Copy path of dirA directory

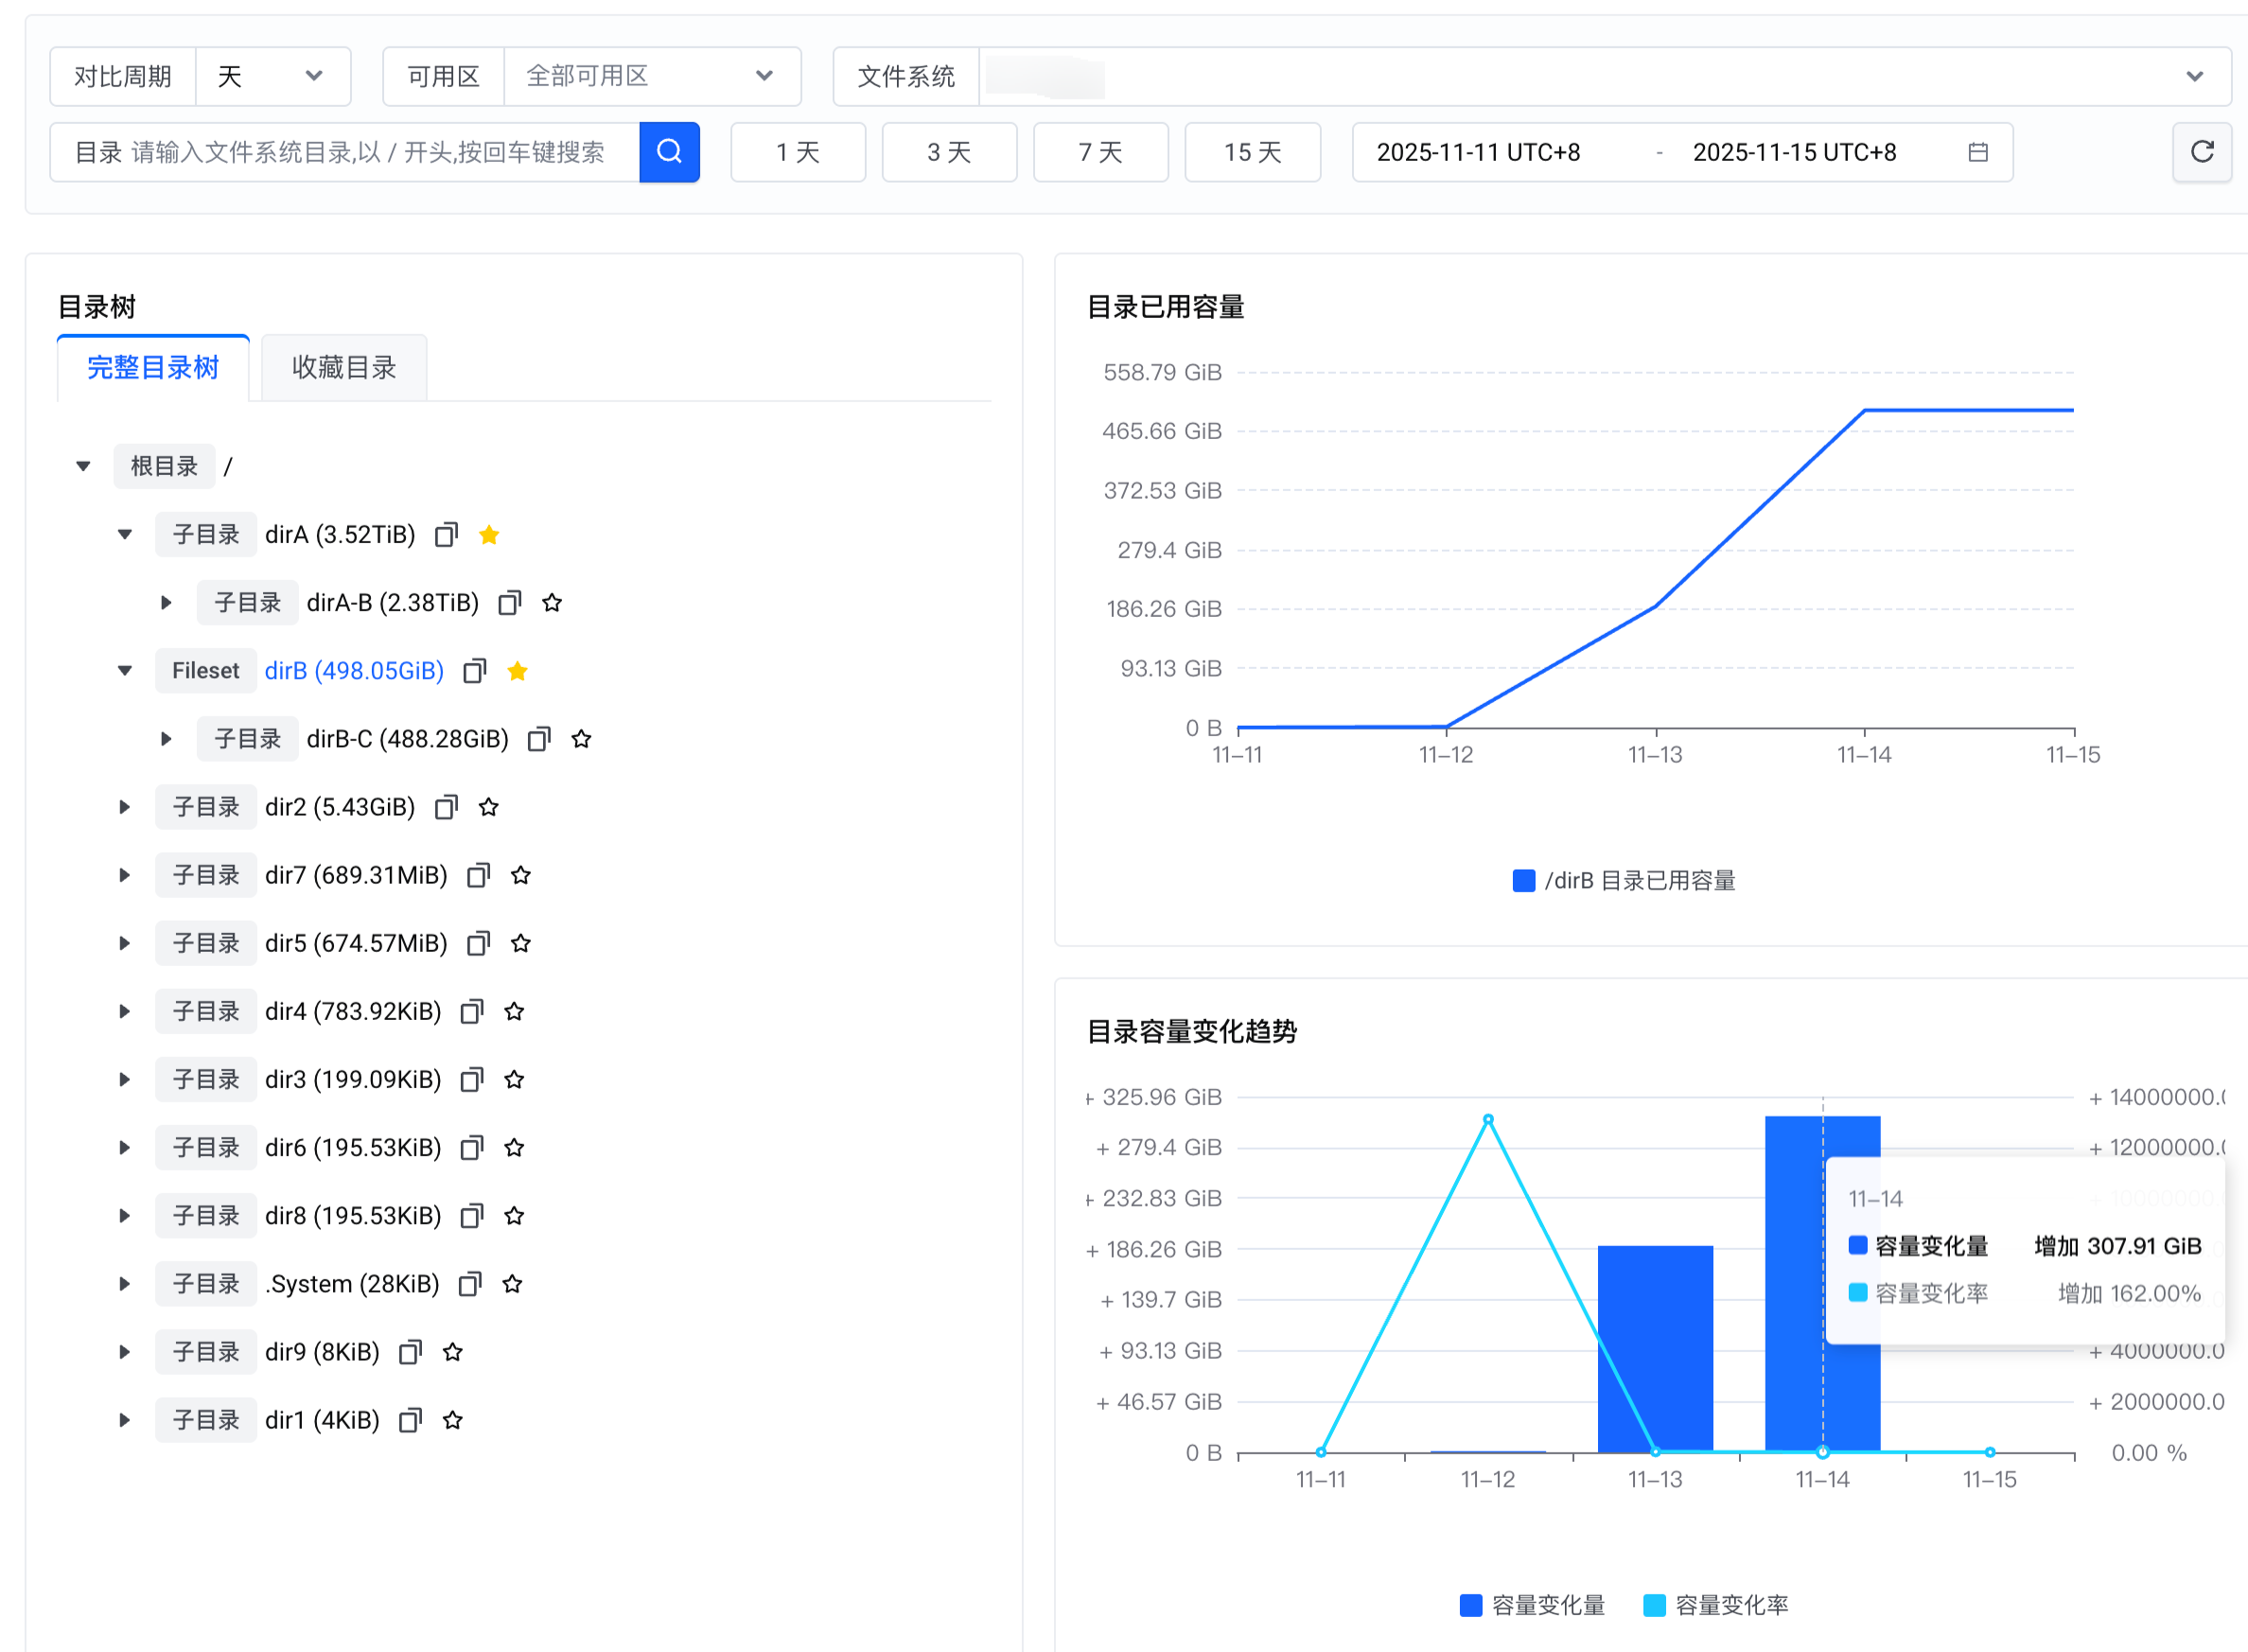pos(446,535)
